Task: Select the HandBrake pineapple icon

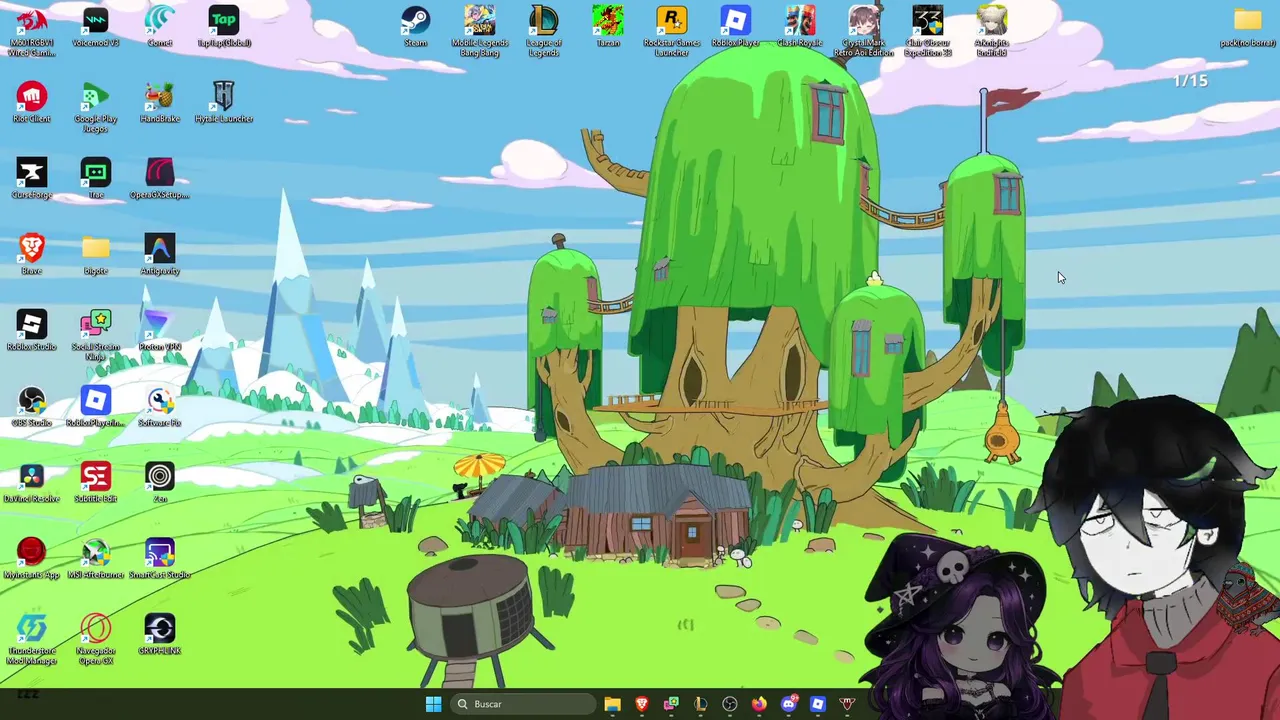Action: 160,103
